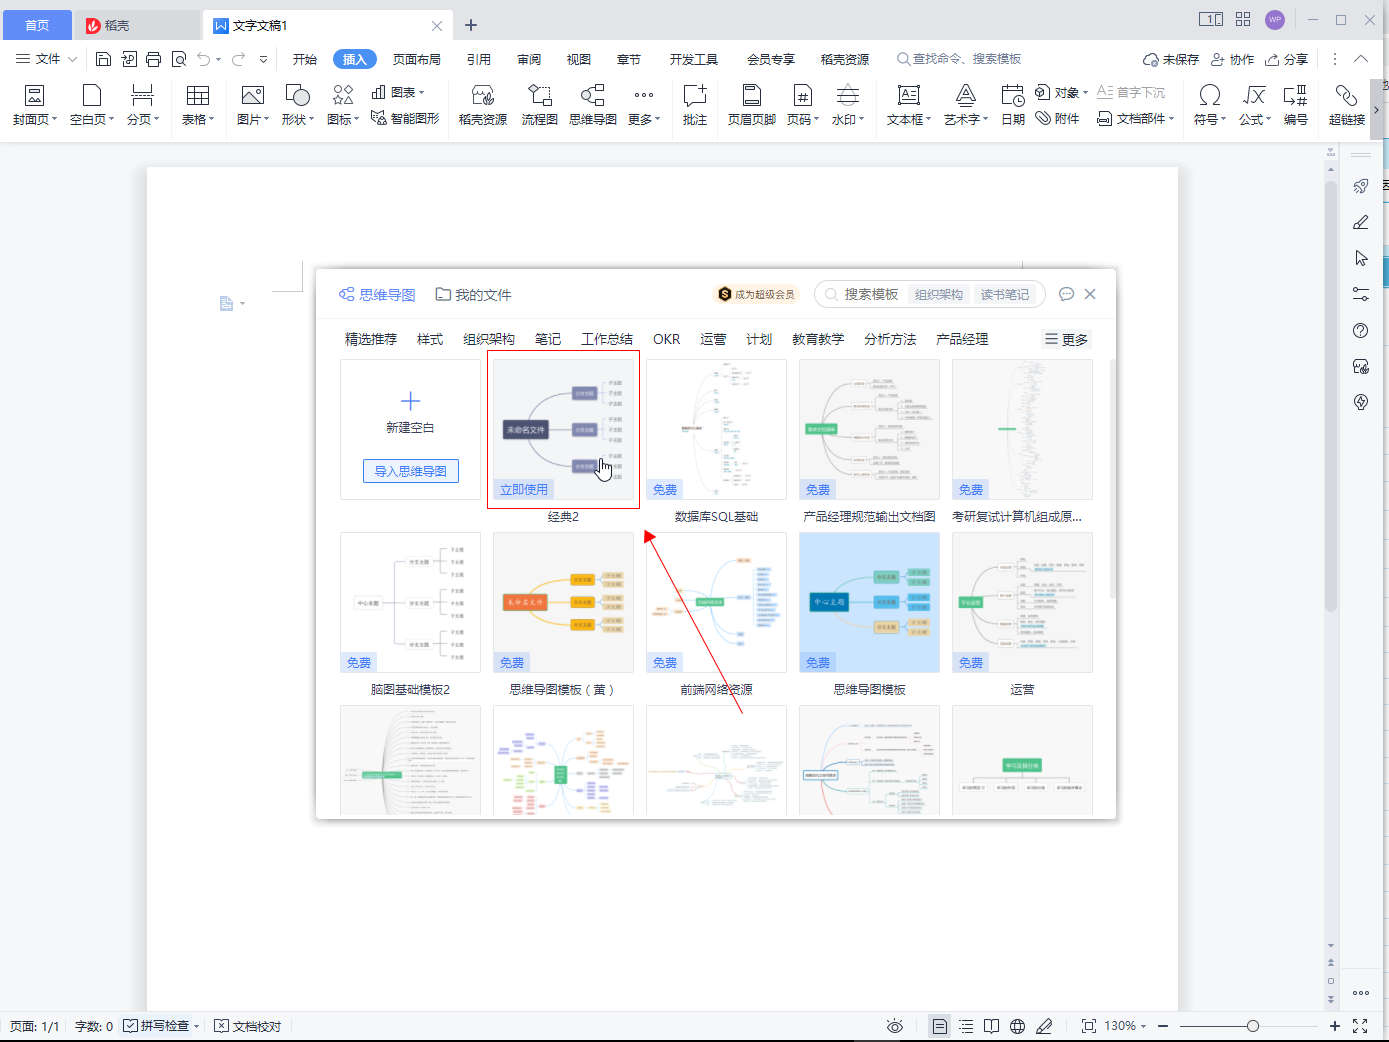Insert word art (艺术字)
Viewport: 1389px width, 1042px height.
tap(966, 105)
